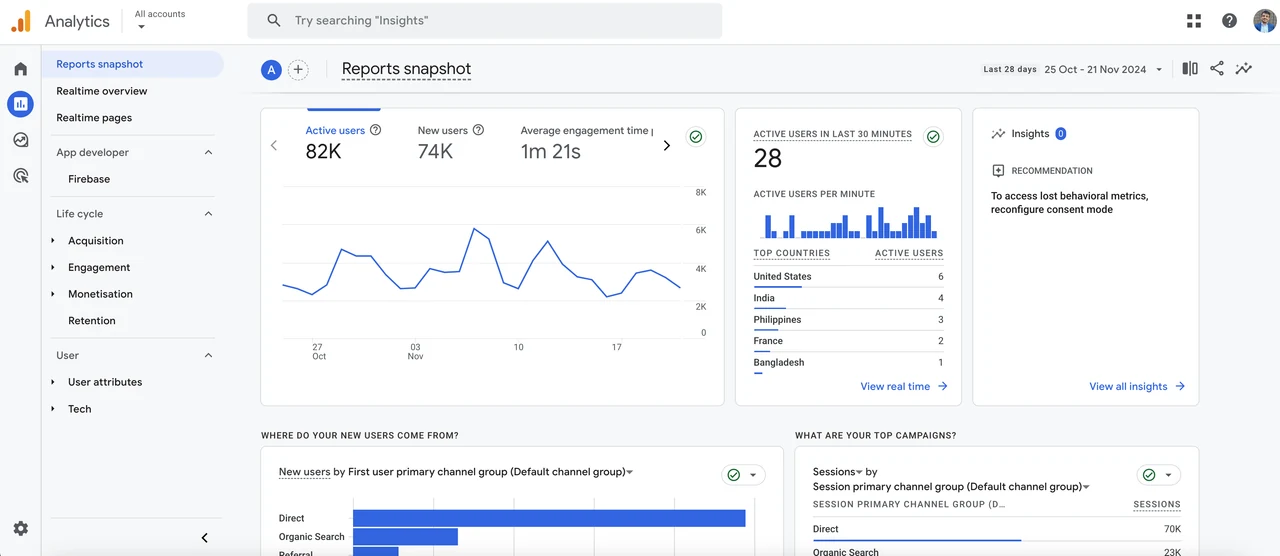Click the Active users info icon

[x=376, y=130]
